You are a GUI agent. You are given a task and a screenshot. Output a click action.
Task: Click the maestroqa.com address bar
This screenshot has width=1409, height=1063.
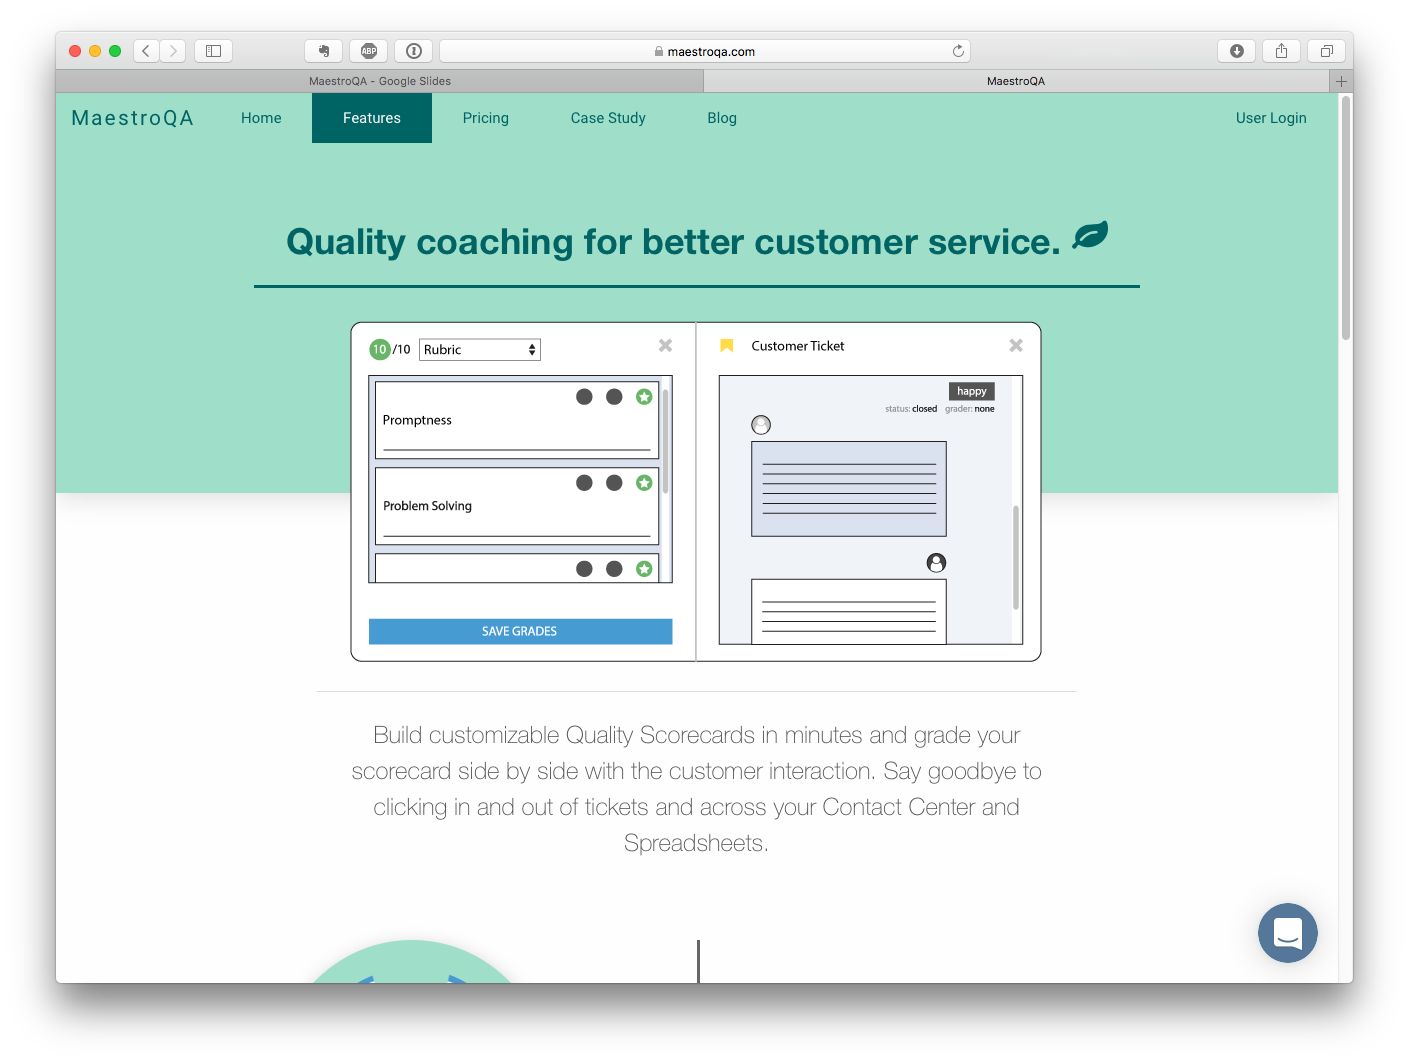pos(705,51)
